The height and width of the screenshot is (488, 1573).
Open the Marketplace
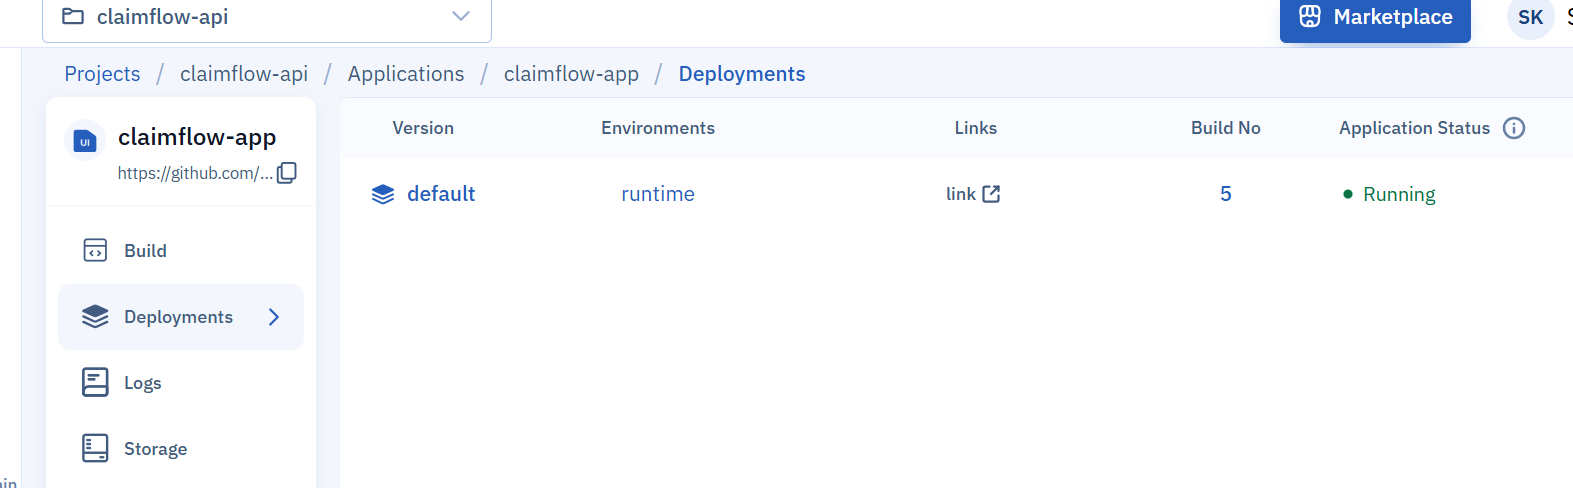[1375, 18]
